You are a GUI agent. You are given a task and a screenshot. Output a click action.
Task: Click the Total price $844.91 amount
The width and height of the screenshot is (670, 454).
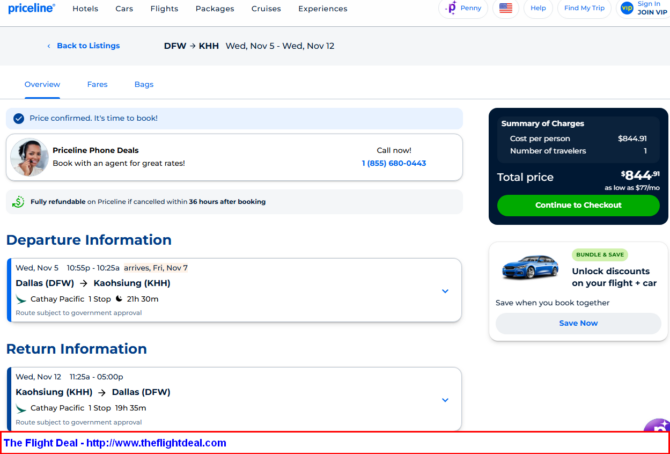[x=640, y=175]
